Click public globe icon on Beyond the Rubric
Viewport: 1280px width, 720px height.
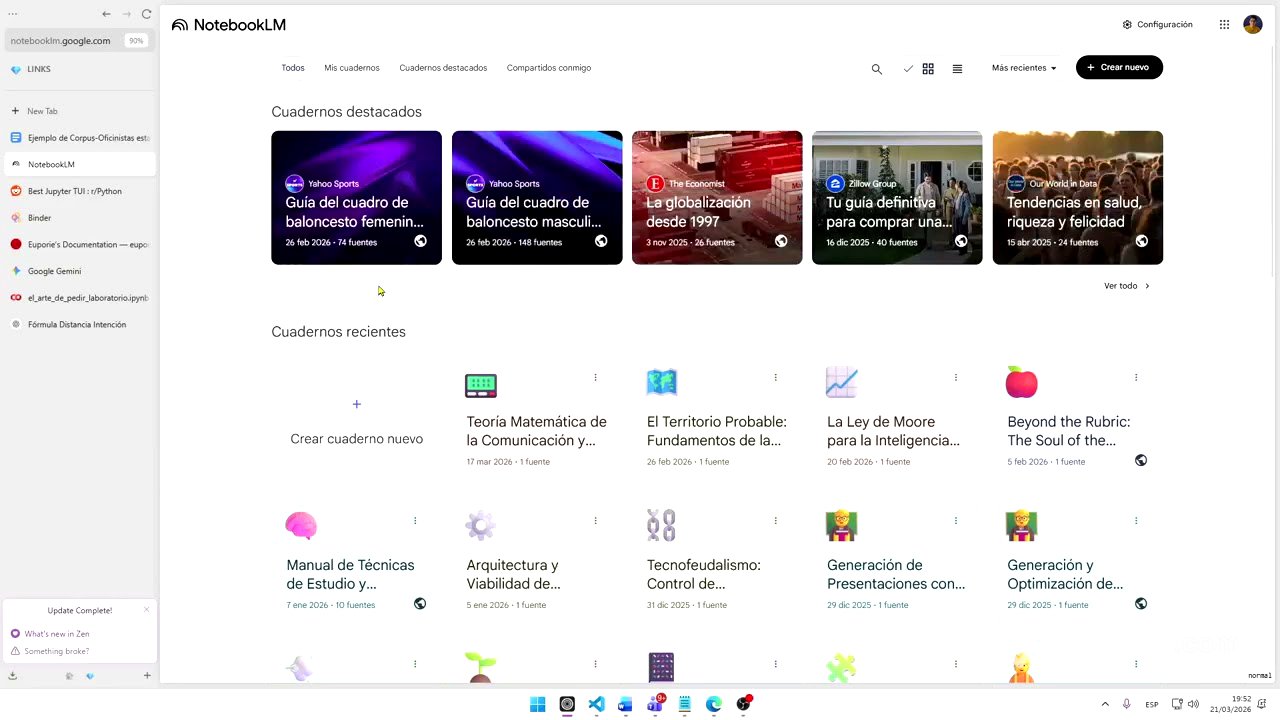pyautogui.click(x=1141, y=460)
